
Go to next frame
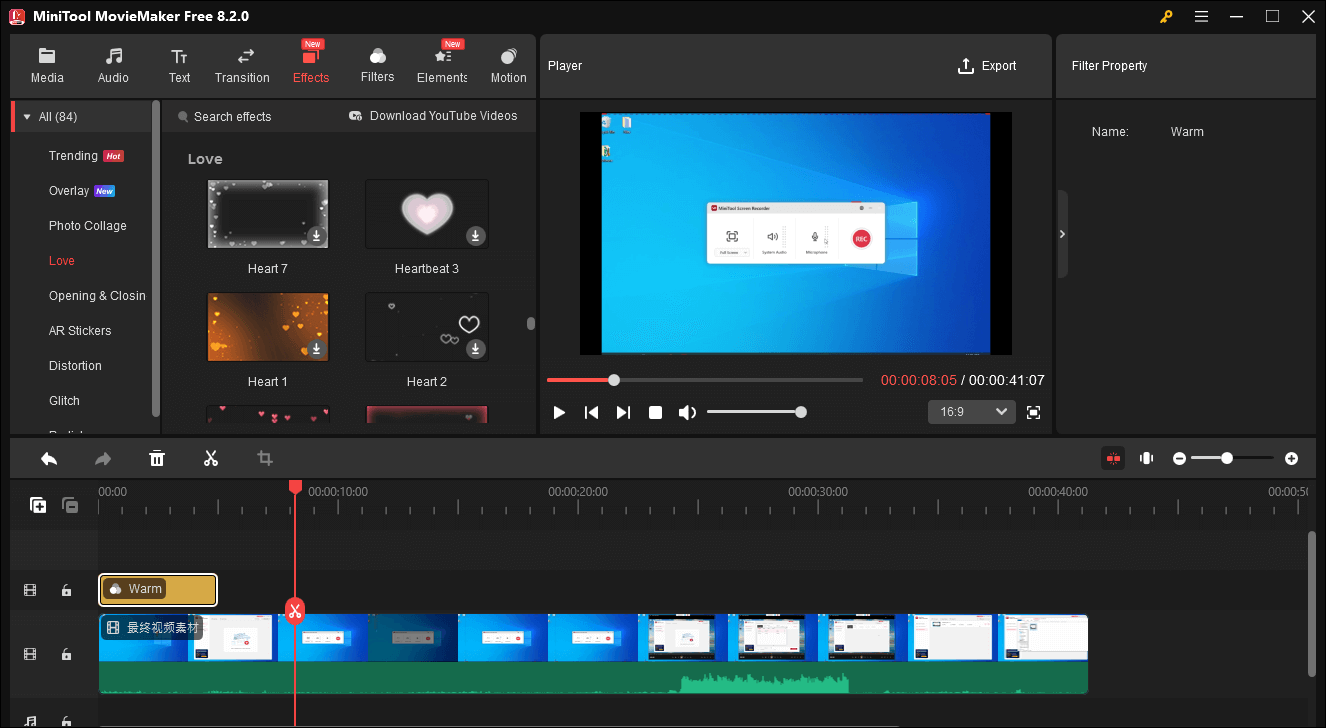[623, 412]
